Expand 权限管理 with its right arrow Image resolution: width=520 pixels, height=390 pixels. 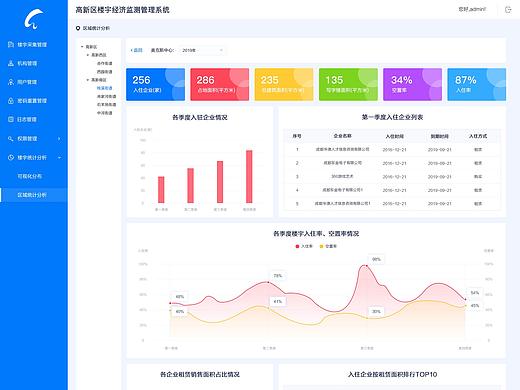(x=59, y=138)
